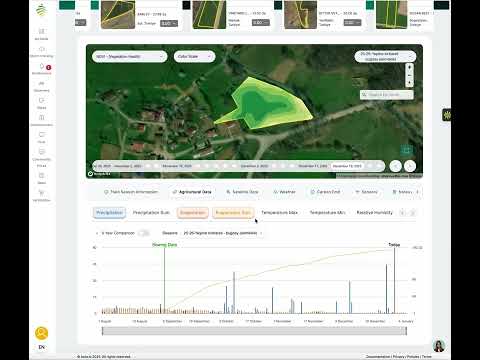Image resolution: width=480 pixels, height=360 pixels.
Task: Click the chart range slider right handle
Action: pos(406,331)
